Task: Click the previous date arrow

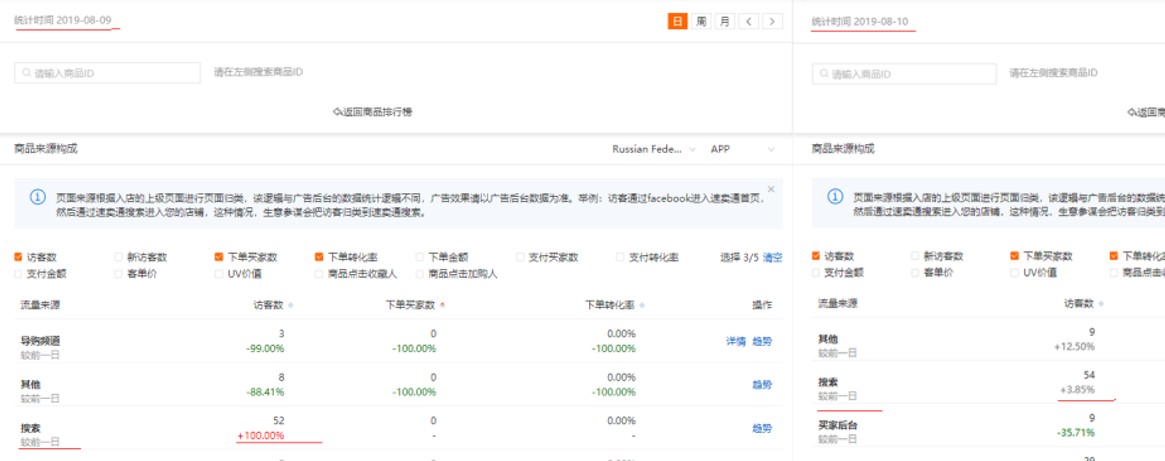Action: pos(750,21)
